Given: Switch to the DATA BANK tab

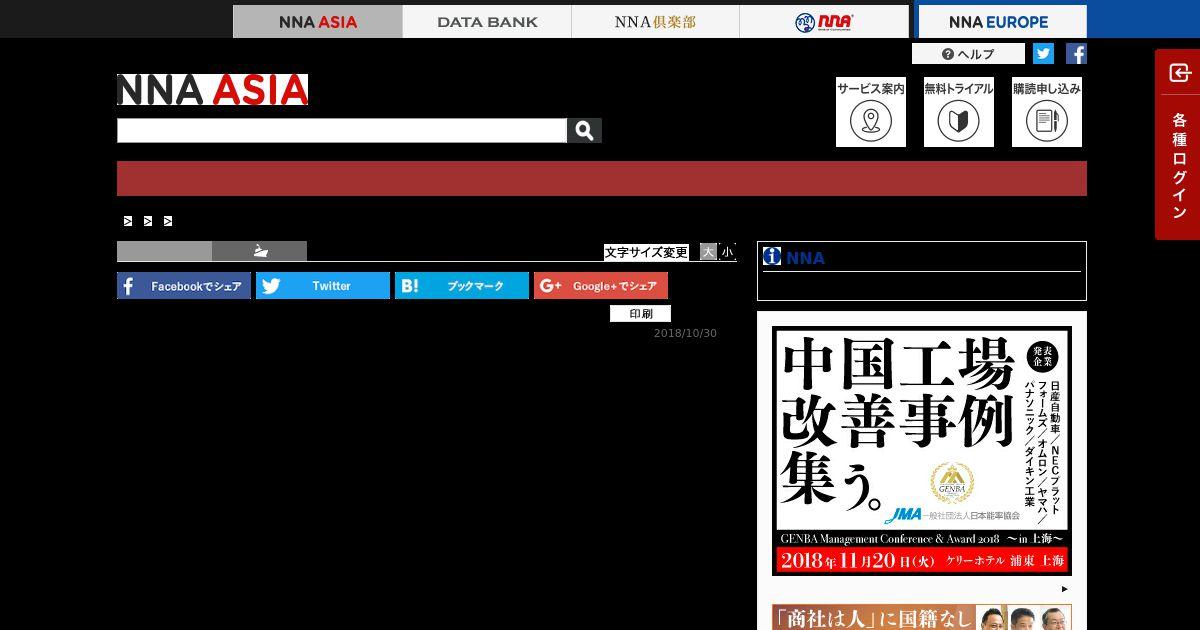Looking at the screenshot, I should point(487,21).
